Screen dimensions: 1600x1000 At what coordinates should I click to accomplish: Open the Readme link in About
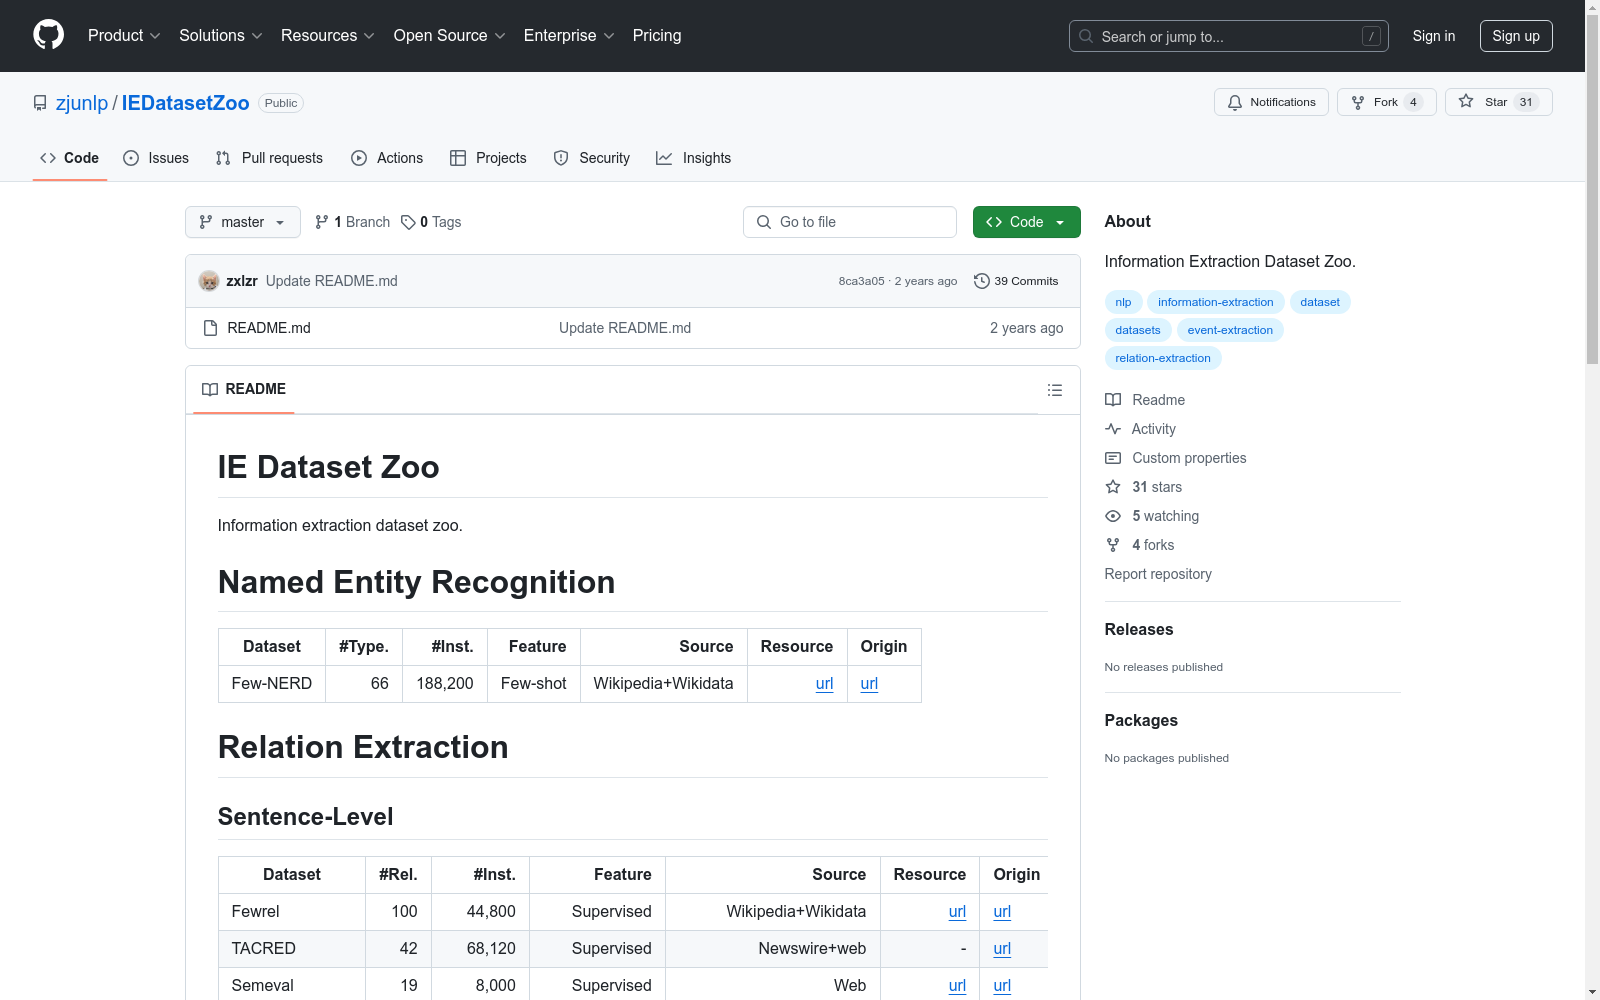coord(1145,400)
